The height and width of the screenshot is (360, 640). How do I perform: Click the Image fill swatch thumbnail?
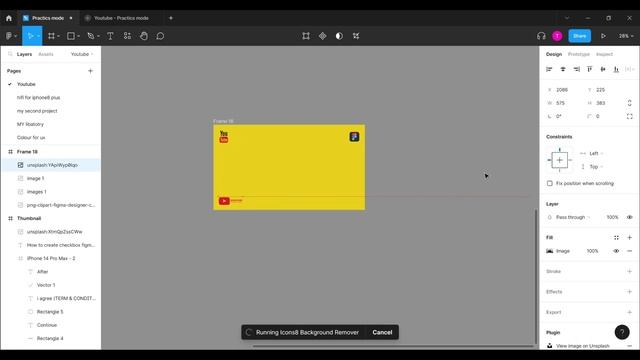[550, 251]
